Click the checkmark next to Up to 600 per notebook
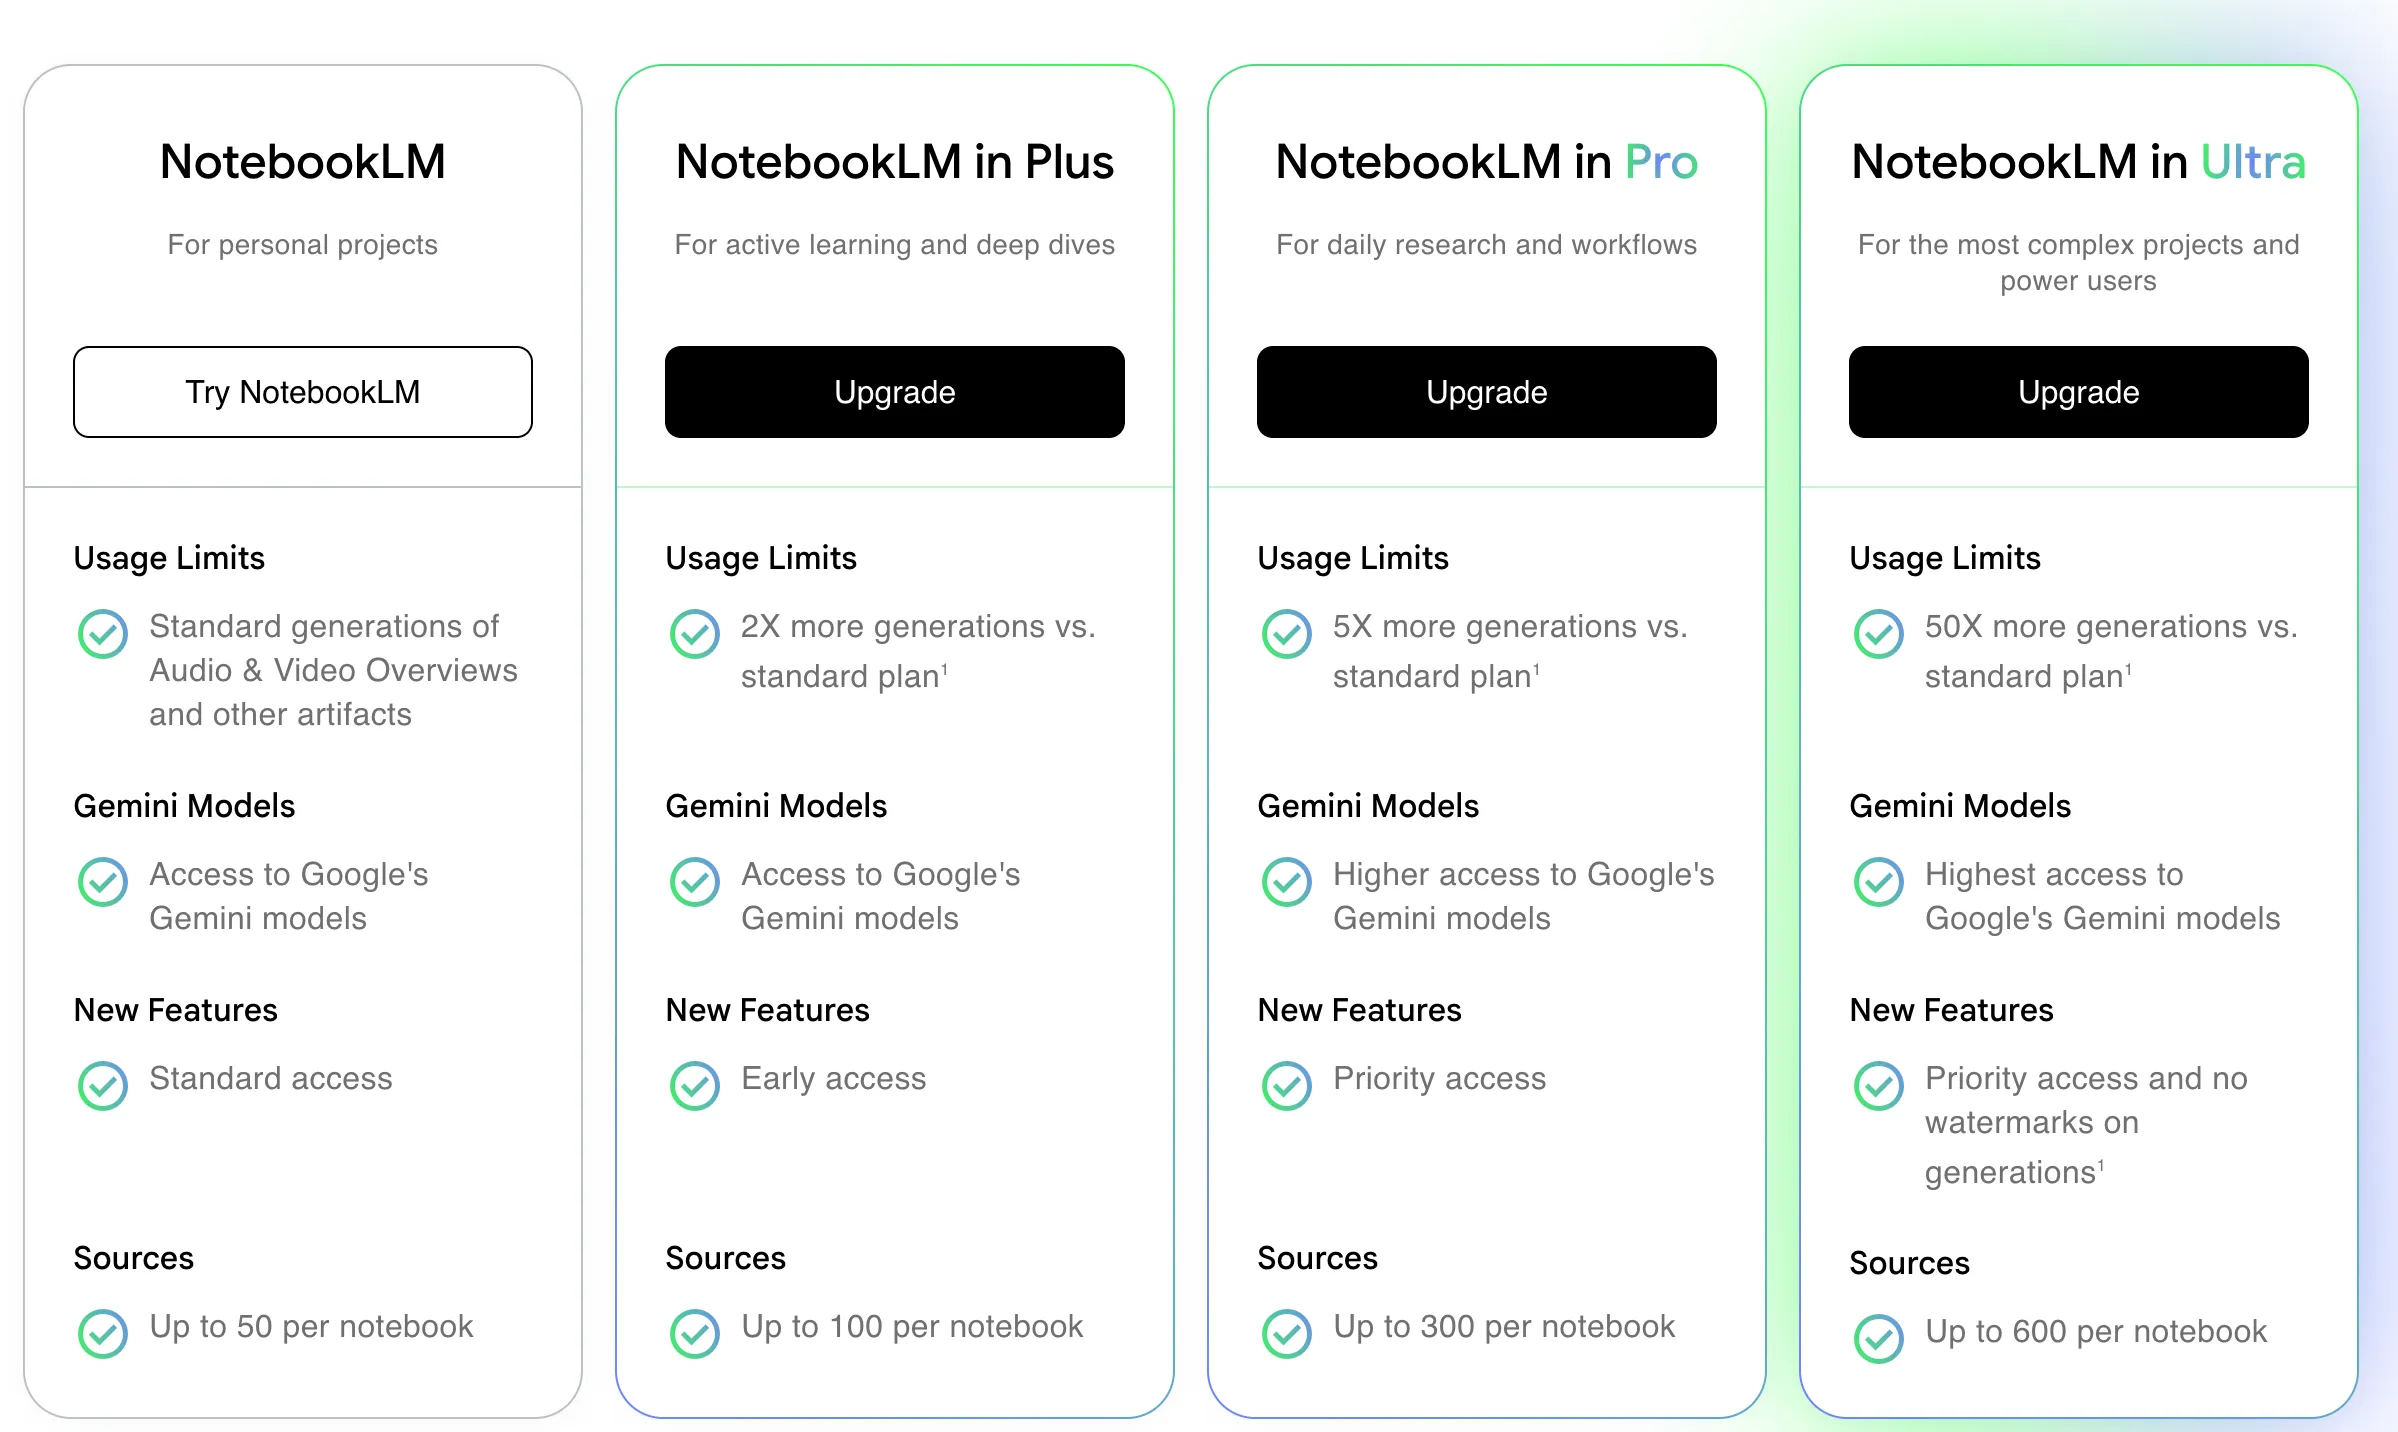This screenshot has height=1432, width=2398. pos(1879,1338)
